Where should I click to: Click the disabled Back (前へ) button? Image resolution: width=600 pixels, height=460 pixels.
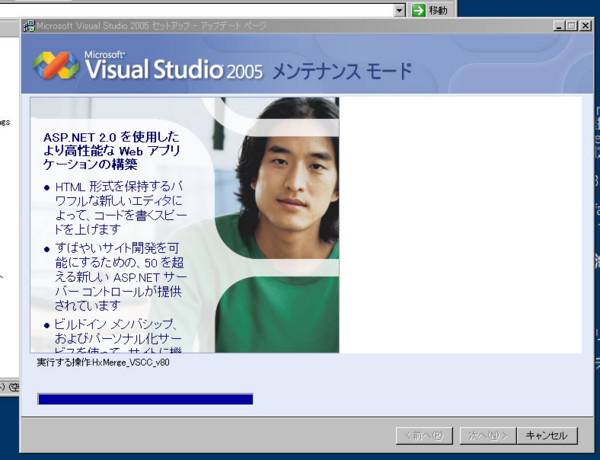pos(424,436)
